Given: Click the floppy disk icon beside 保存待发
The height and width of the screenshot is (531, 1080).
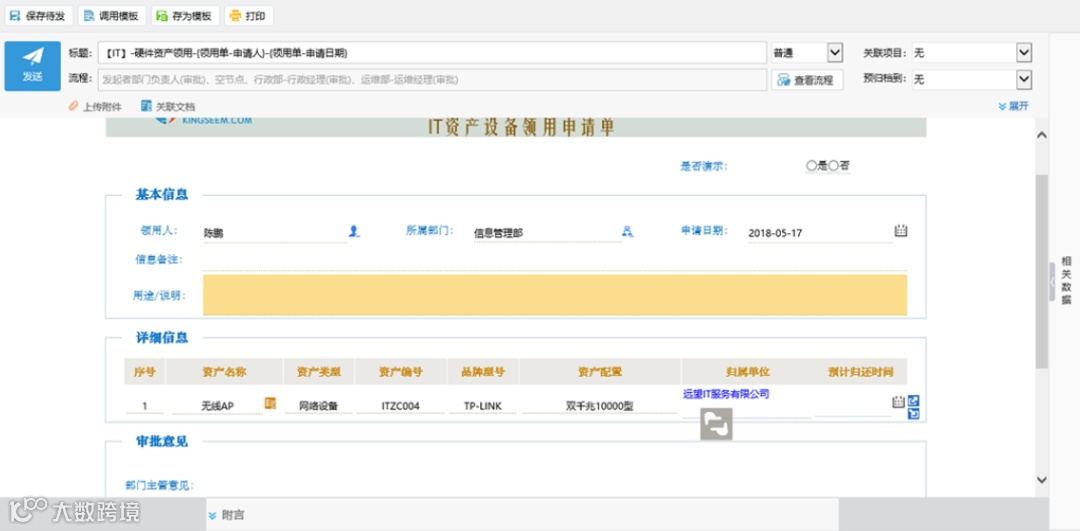Looking at the screenshot, I should pyautogui.click(x=15, y=16).
